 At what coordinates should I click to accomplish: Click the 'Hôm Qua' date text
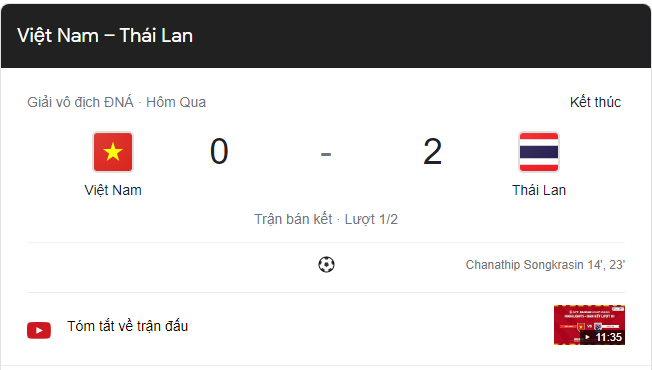(176, 102)
